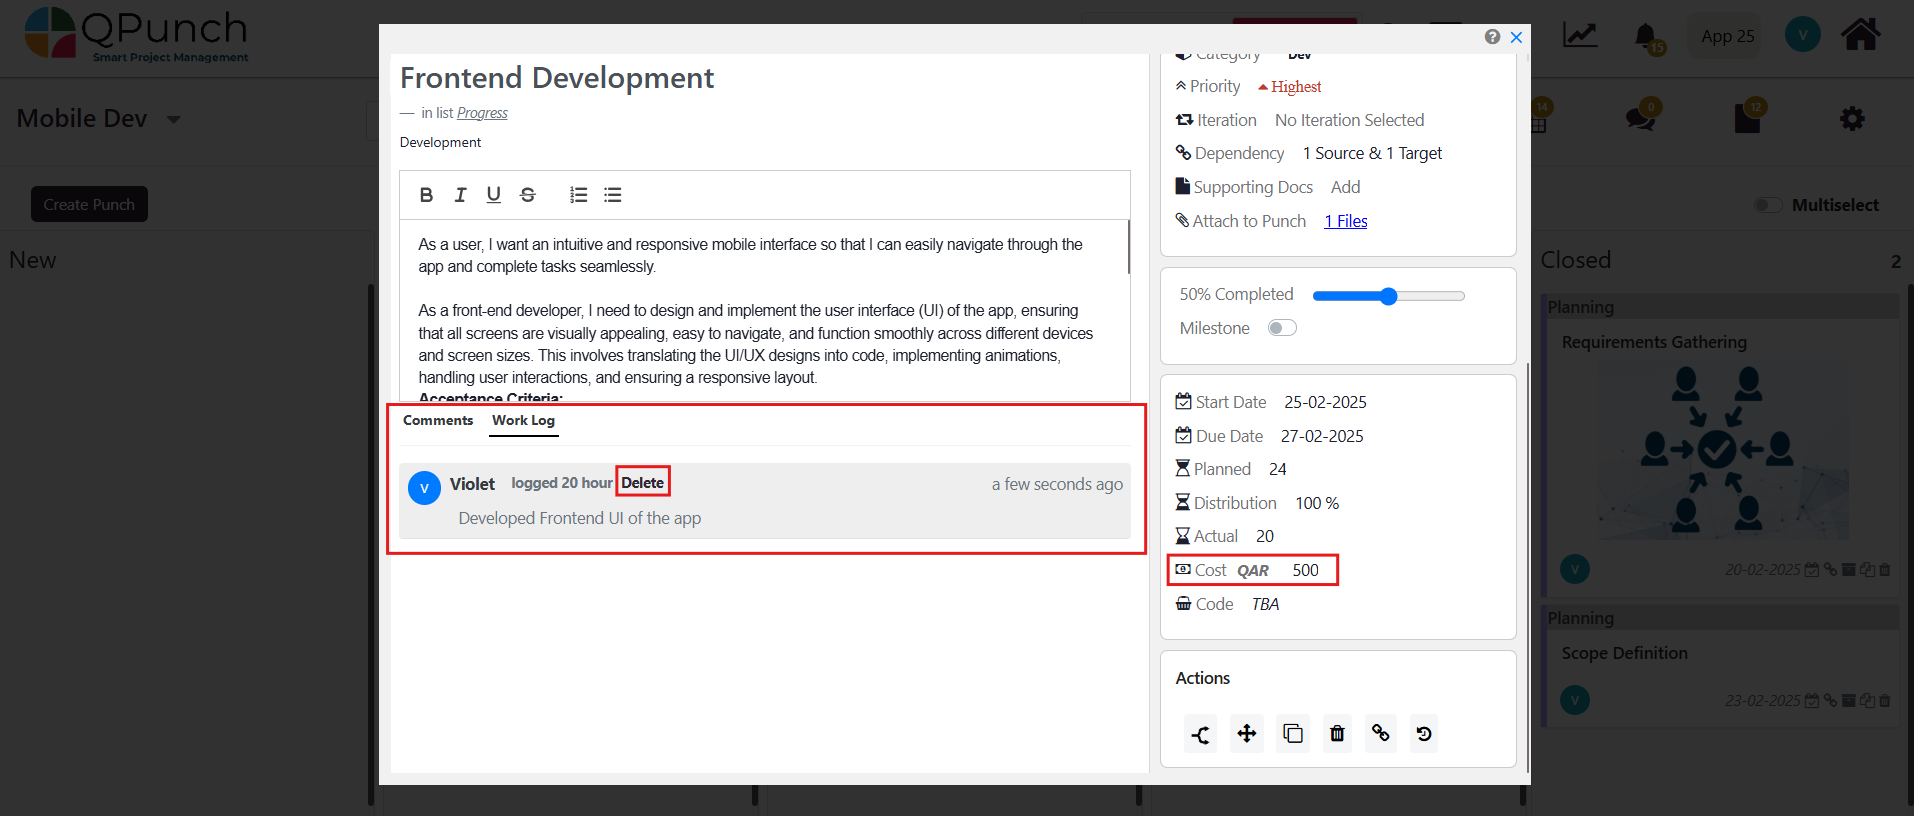This screenshot has width=1914, height=816.
Task: Edit the Due Date 27-02-2025
Action: click(x=1322, y=436)
